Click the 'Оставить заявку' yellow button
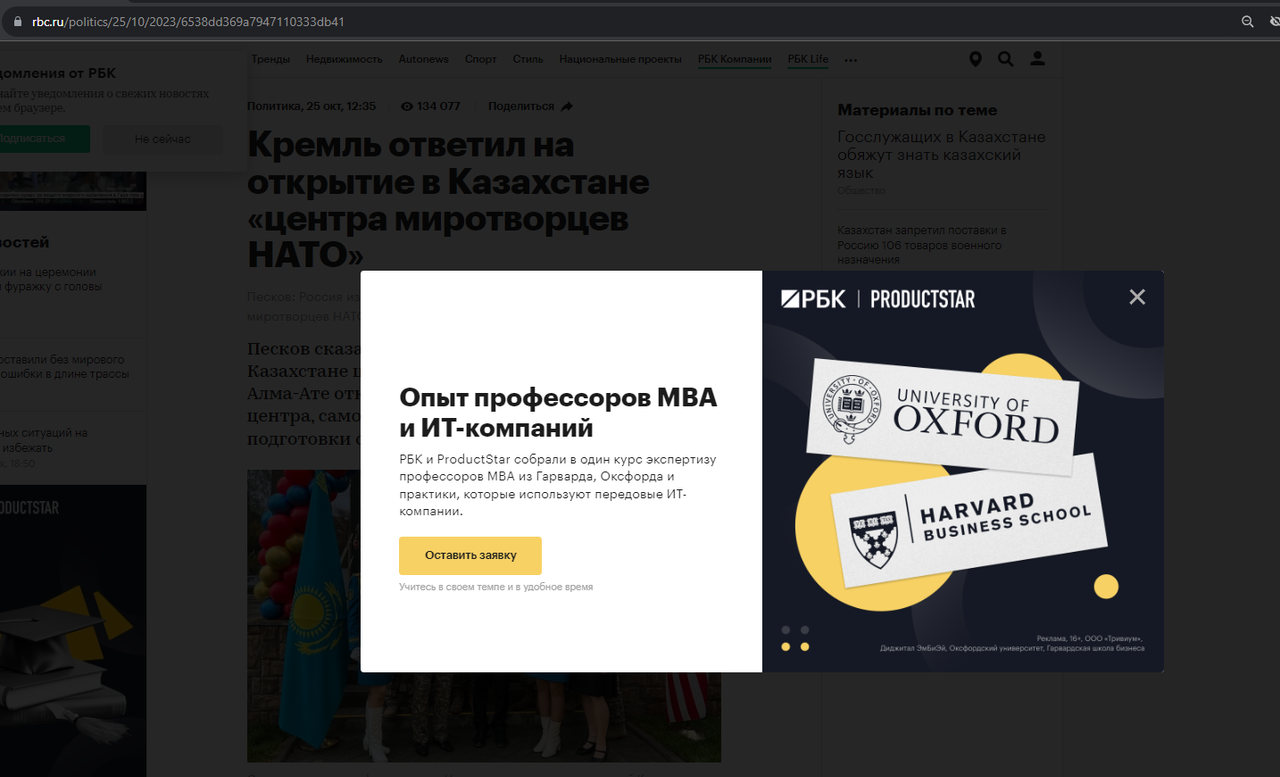 point(470,555)
